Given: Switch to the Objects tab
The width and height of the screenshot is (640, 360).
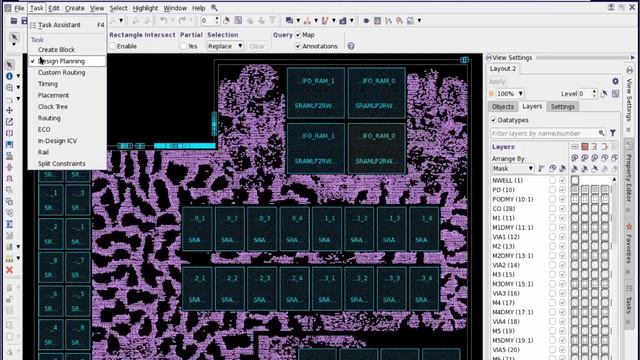Looking at the screenshot, I should point(502,107).
